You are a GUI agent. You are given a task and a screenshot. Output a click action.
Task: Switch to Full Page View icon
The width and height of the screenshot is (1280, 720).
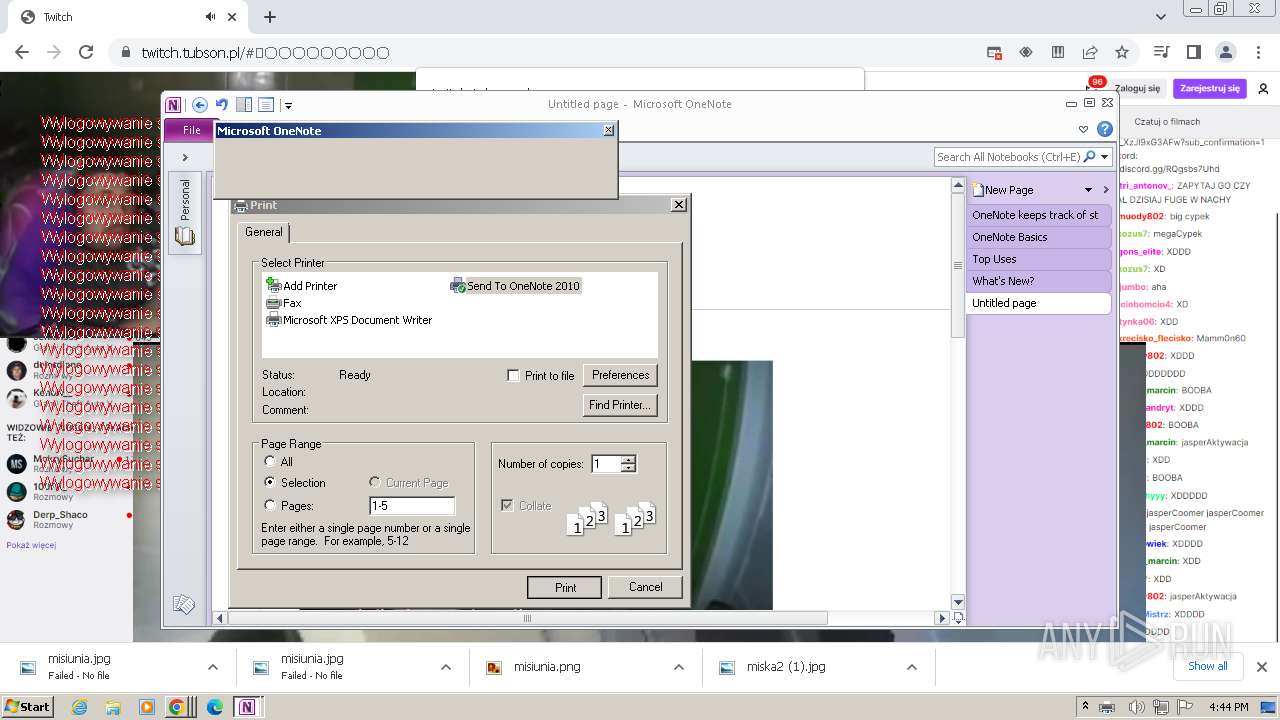pyautogui.click(x=266, y=104)
